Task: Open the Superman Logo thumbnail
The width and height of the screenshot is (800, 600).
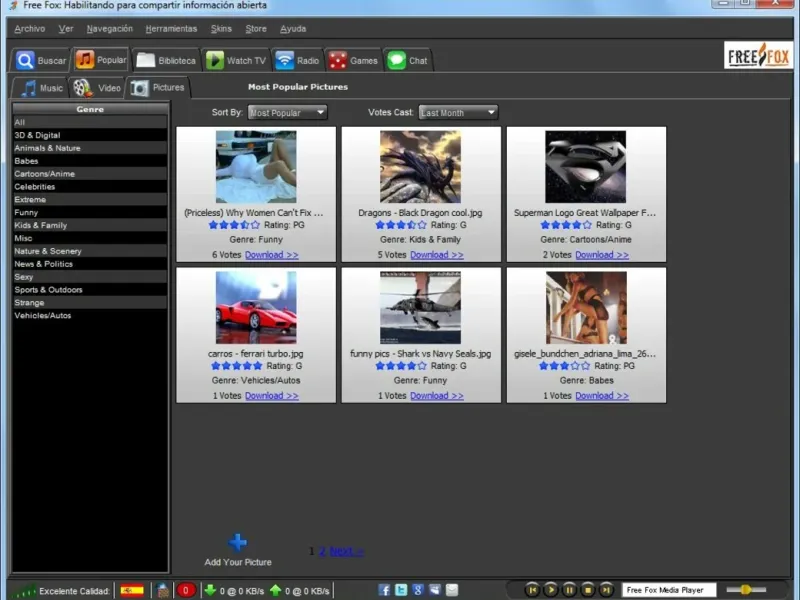Action: point(585,167)
